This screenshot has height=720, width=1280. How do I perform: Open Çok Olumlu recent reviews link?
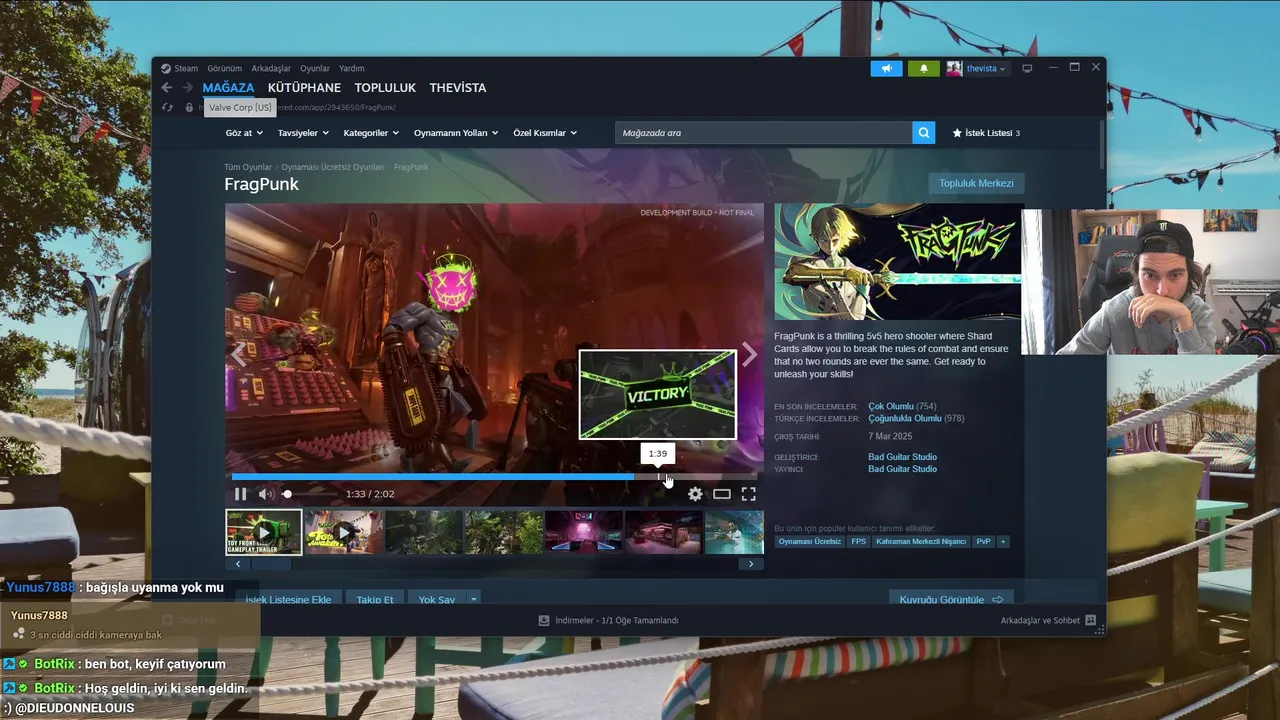[x=891, y=406]
